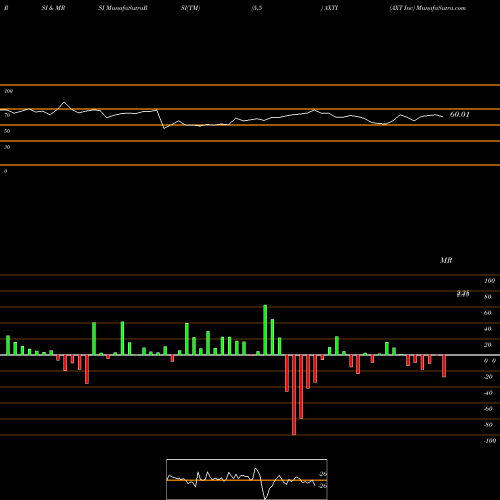Screen dimensions: 500x500
Task: Click the 60 label on MR axis
Action: (x=488, y=313)
